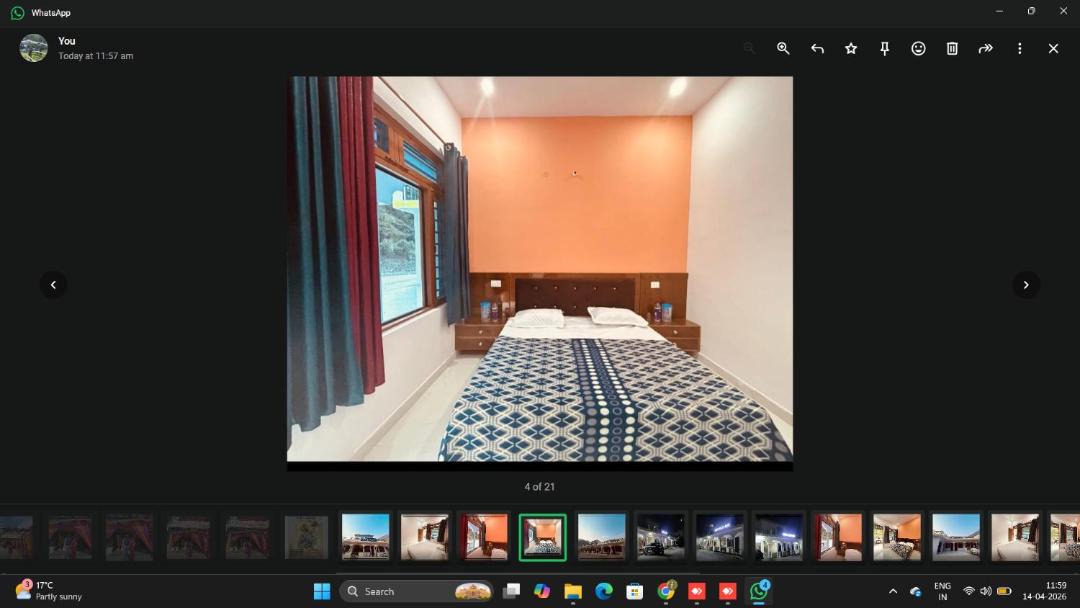
Task: Open the Windows Start menu
Action: [322, 591]
